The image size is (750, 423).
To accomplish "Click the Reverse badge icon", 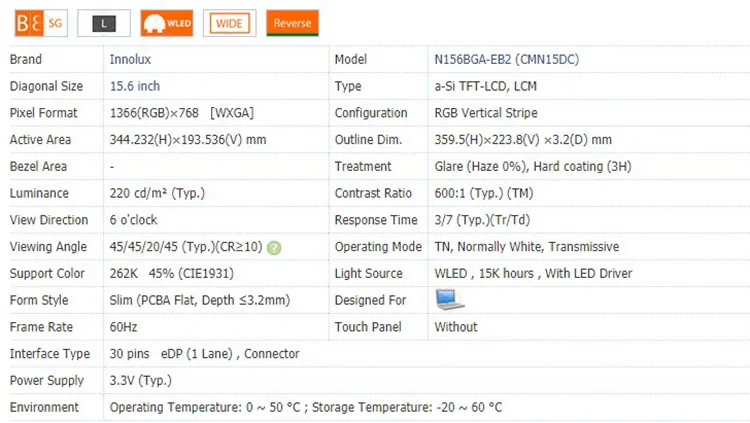I will 292,23.
